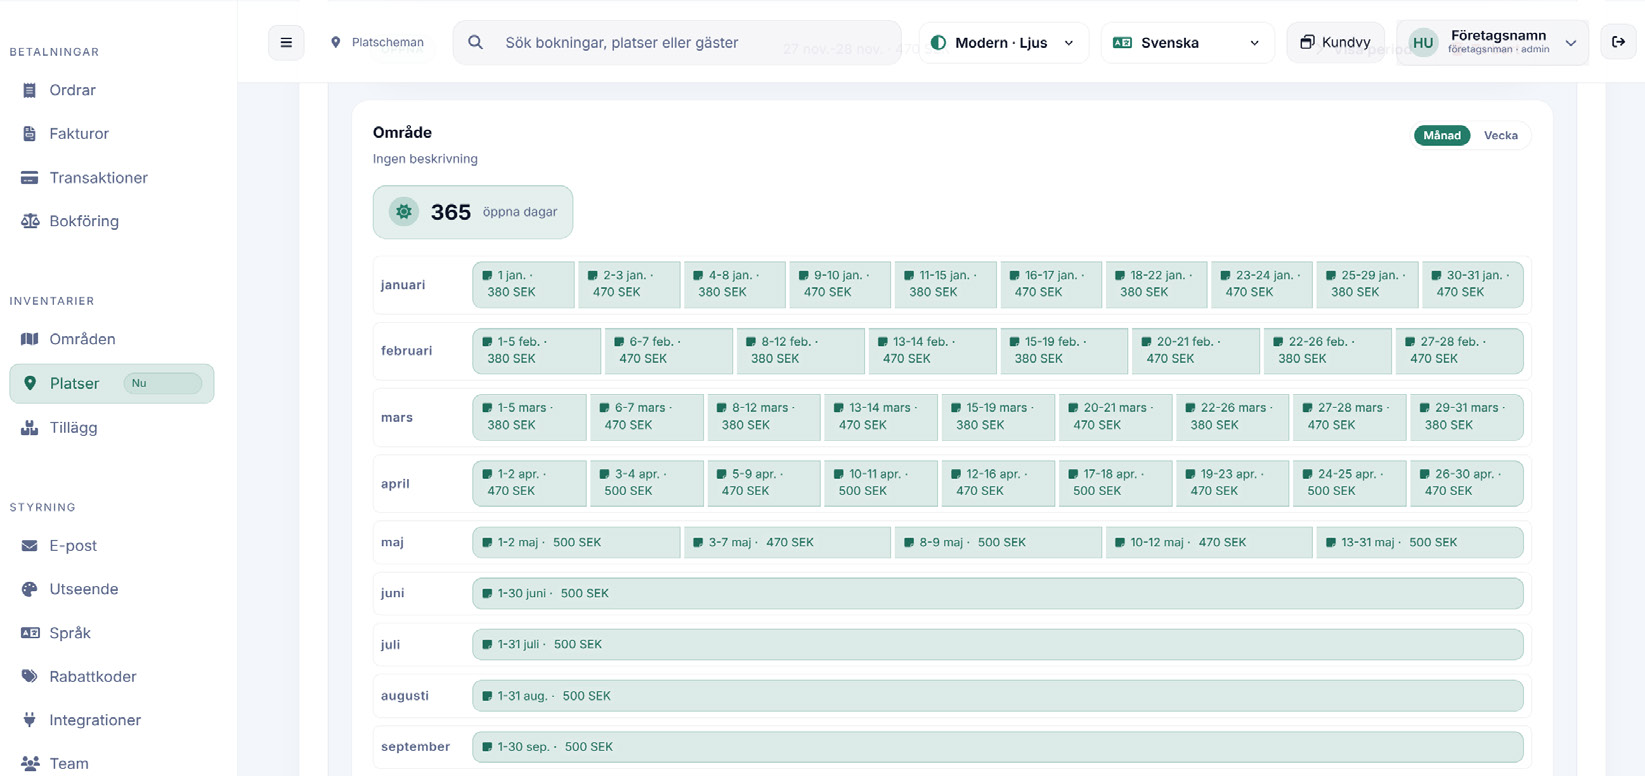Toggle the Kundvy customer view
Screen dimensions: 1645x776
pos(1335,43)
